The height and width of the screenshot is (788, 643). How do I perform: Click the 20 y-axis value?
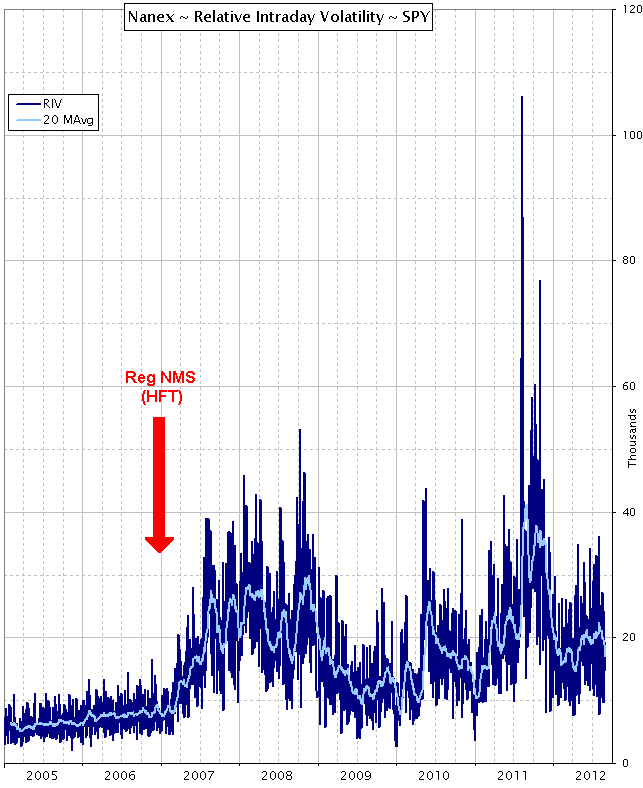628,637
